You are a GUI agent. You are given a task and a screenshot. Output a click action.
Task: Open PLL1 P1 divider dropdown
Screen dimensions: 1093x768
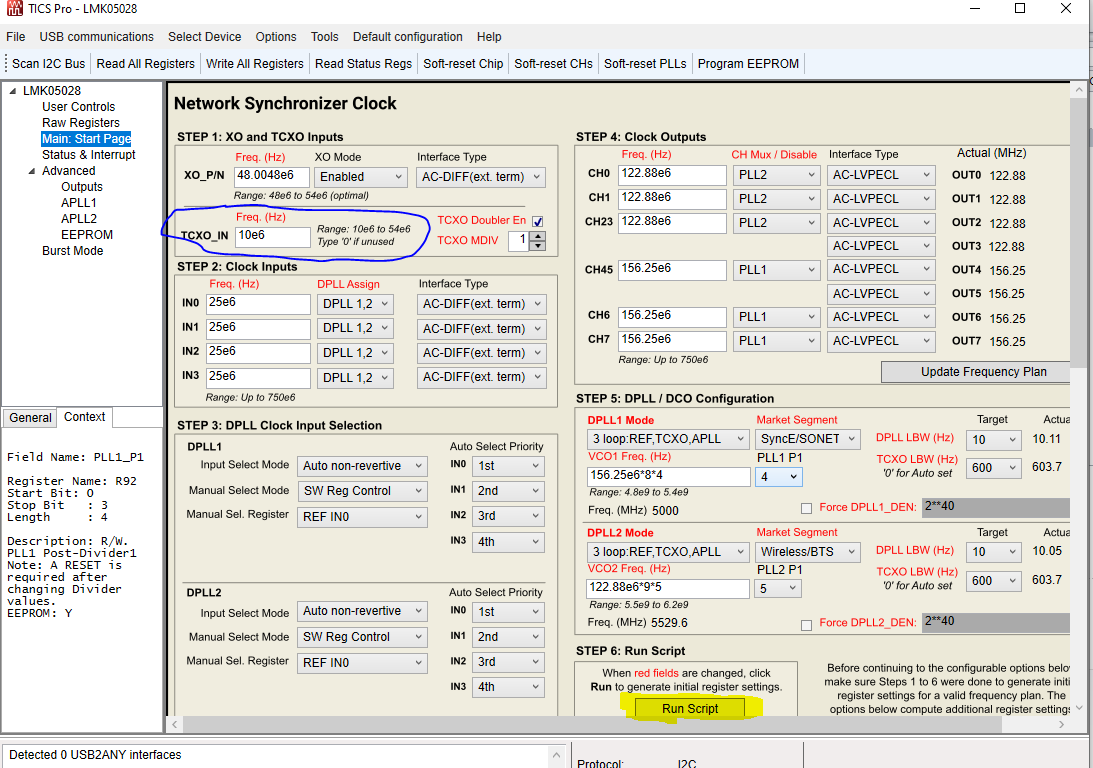click(779, 477)
